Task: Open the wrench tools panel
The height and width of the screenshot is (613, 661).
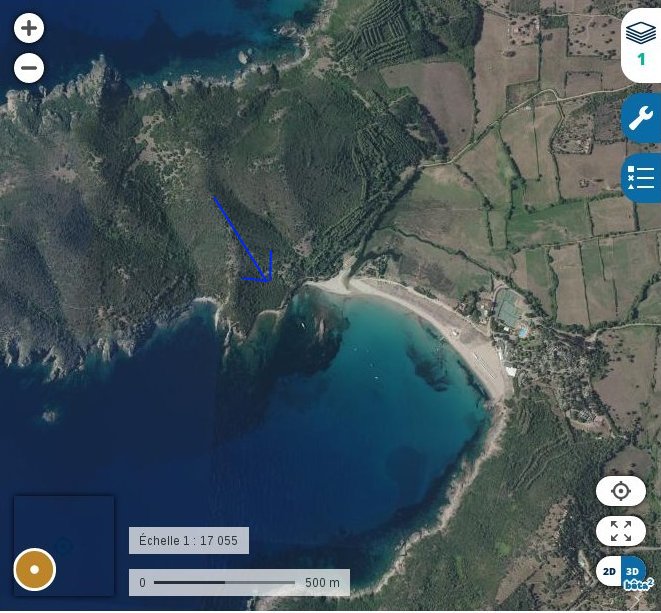Action: coord(641,118)
